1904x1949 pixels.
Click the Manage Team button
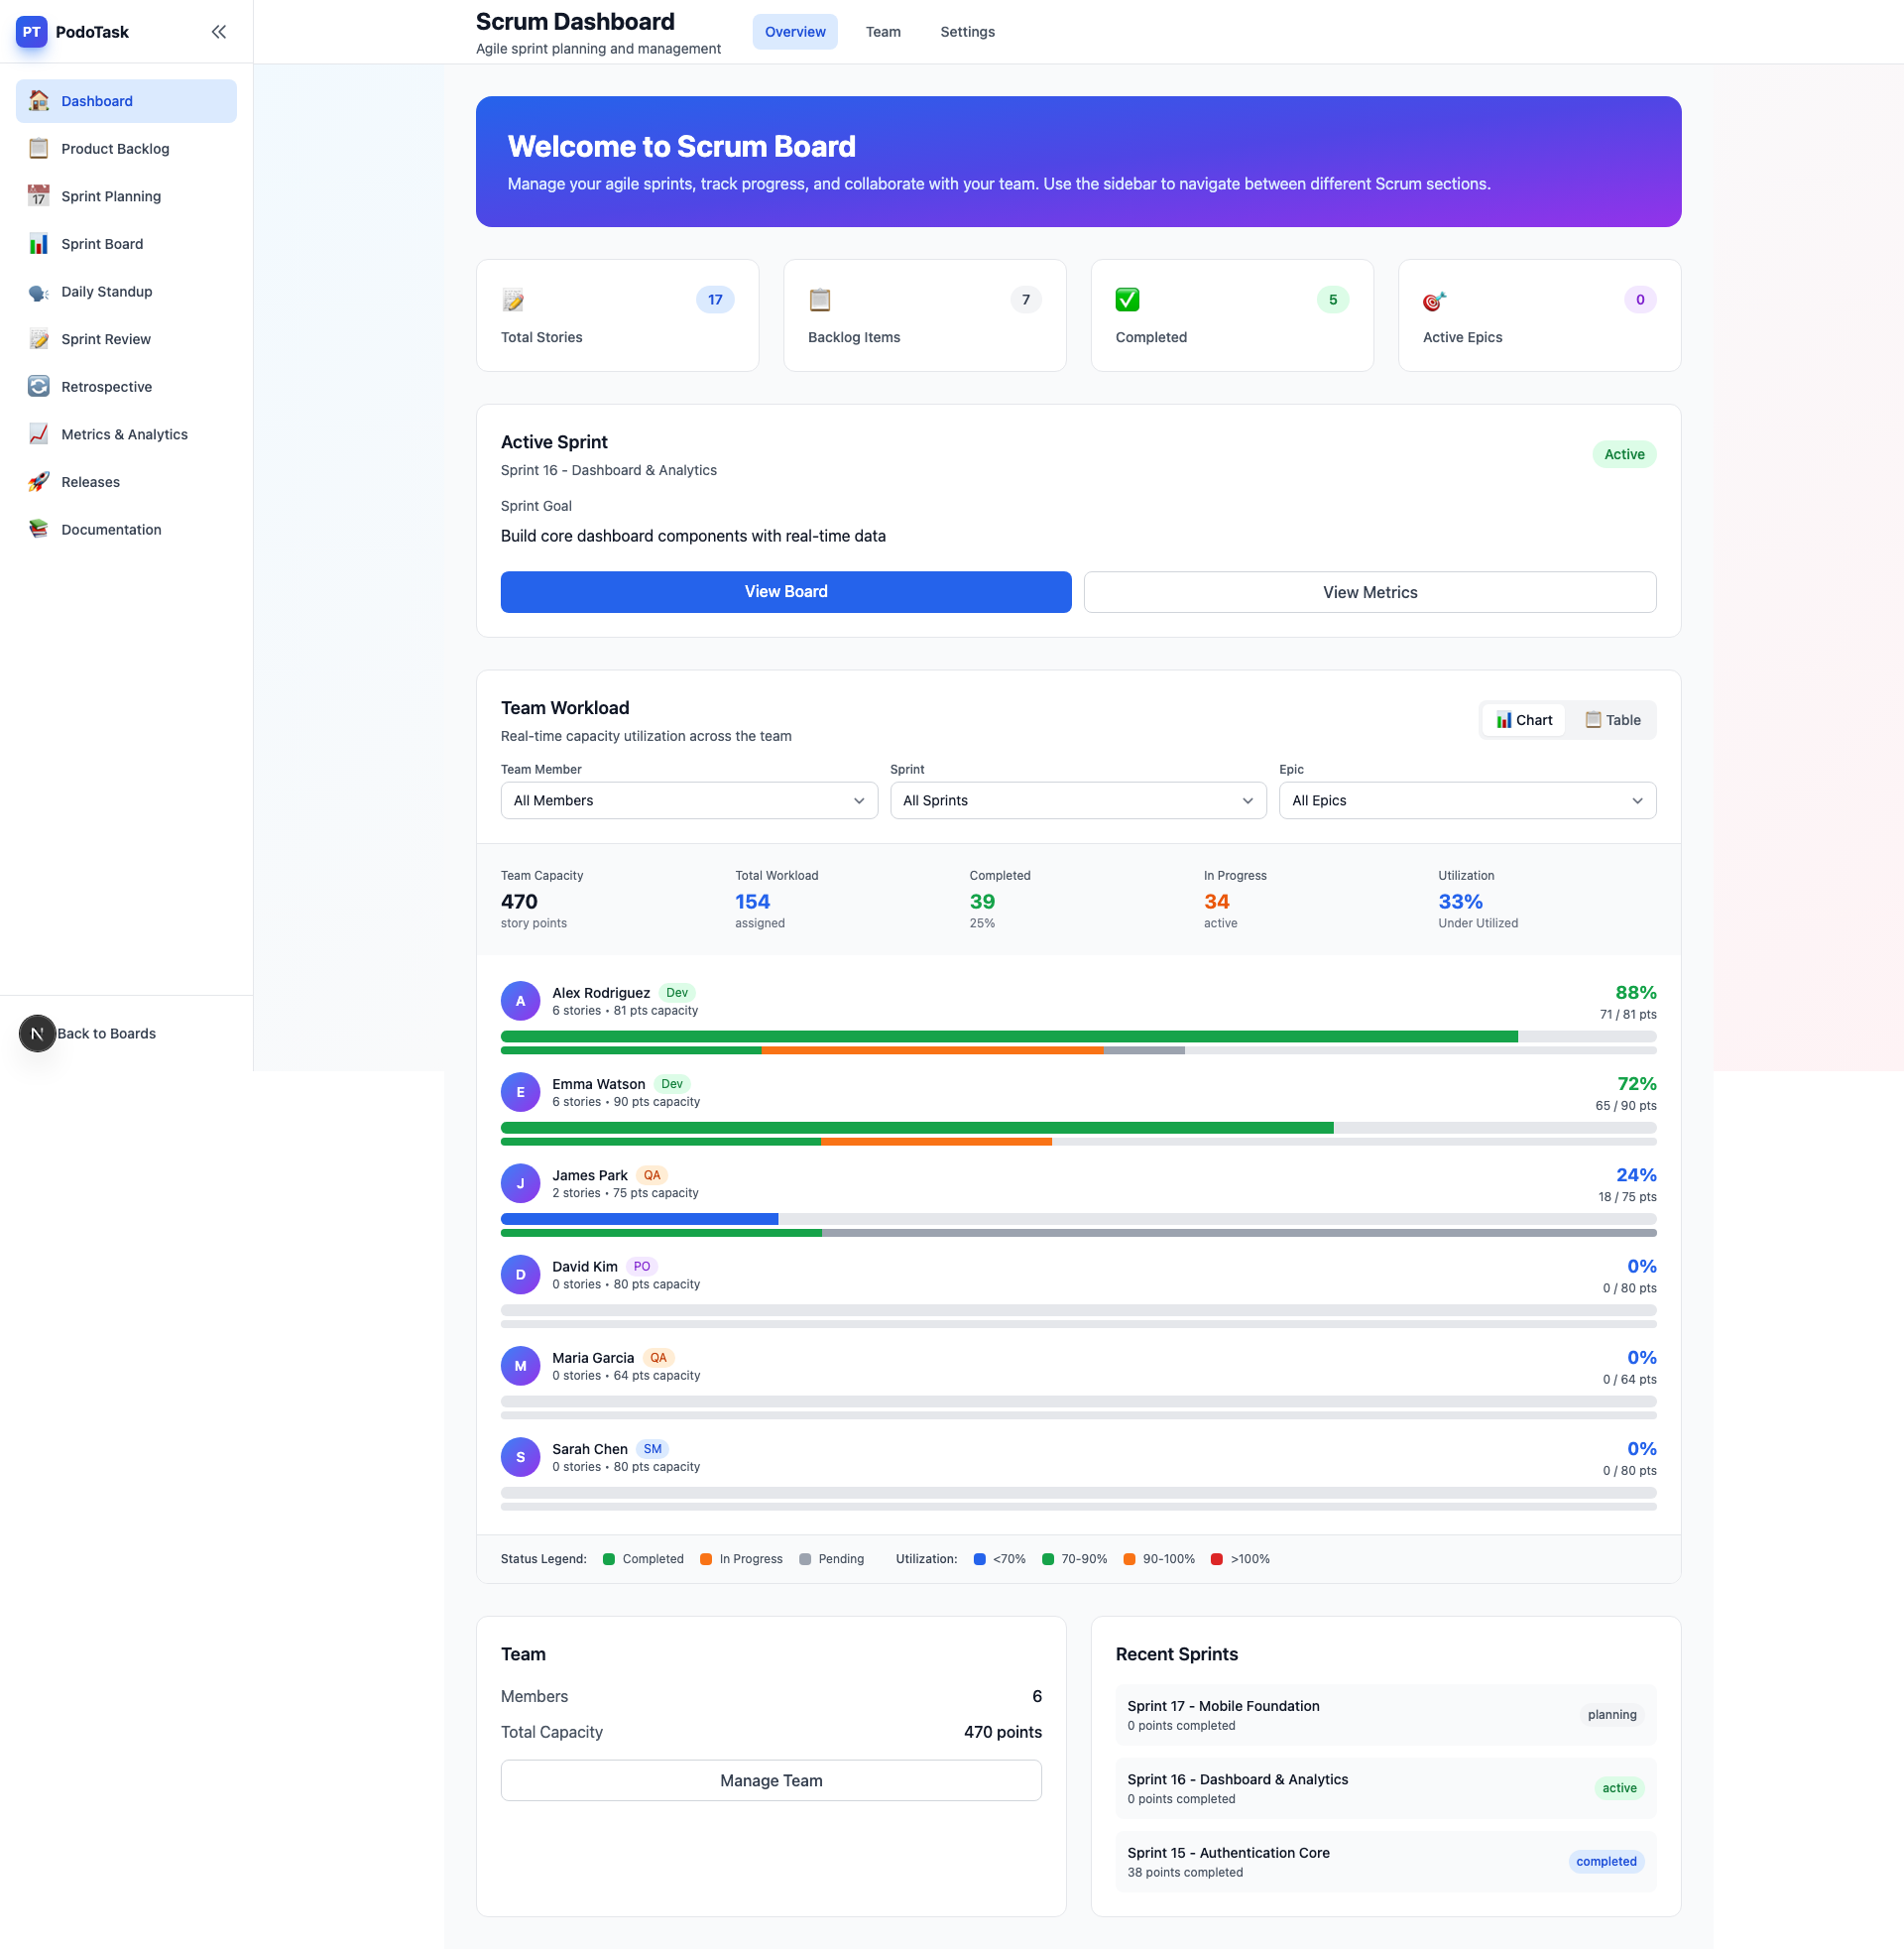[x=770, y=1780]
